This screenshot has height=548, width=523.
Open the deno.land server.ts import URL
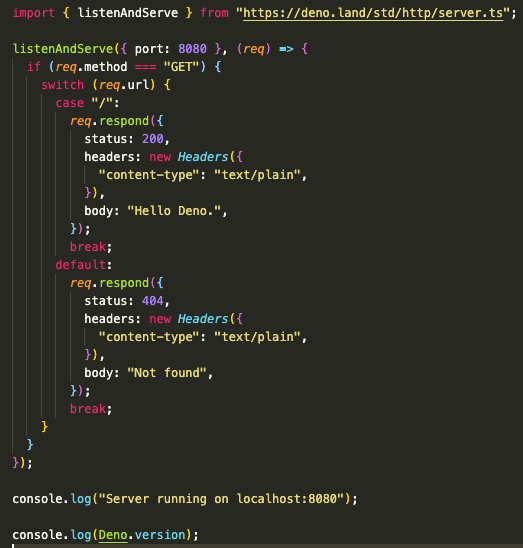373,13
